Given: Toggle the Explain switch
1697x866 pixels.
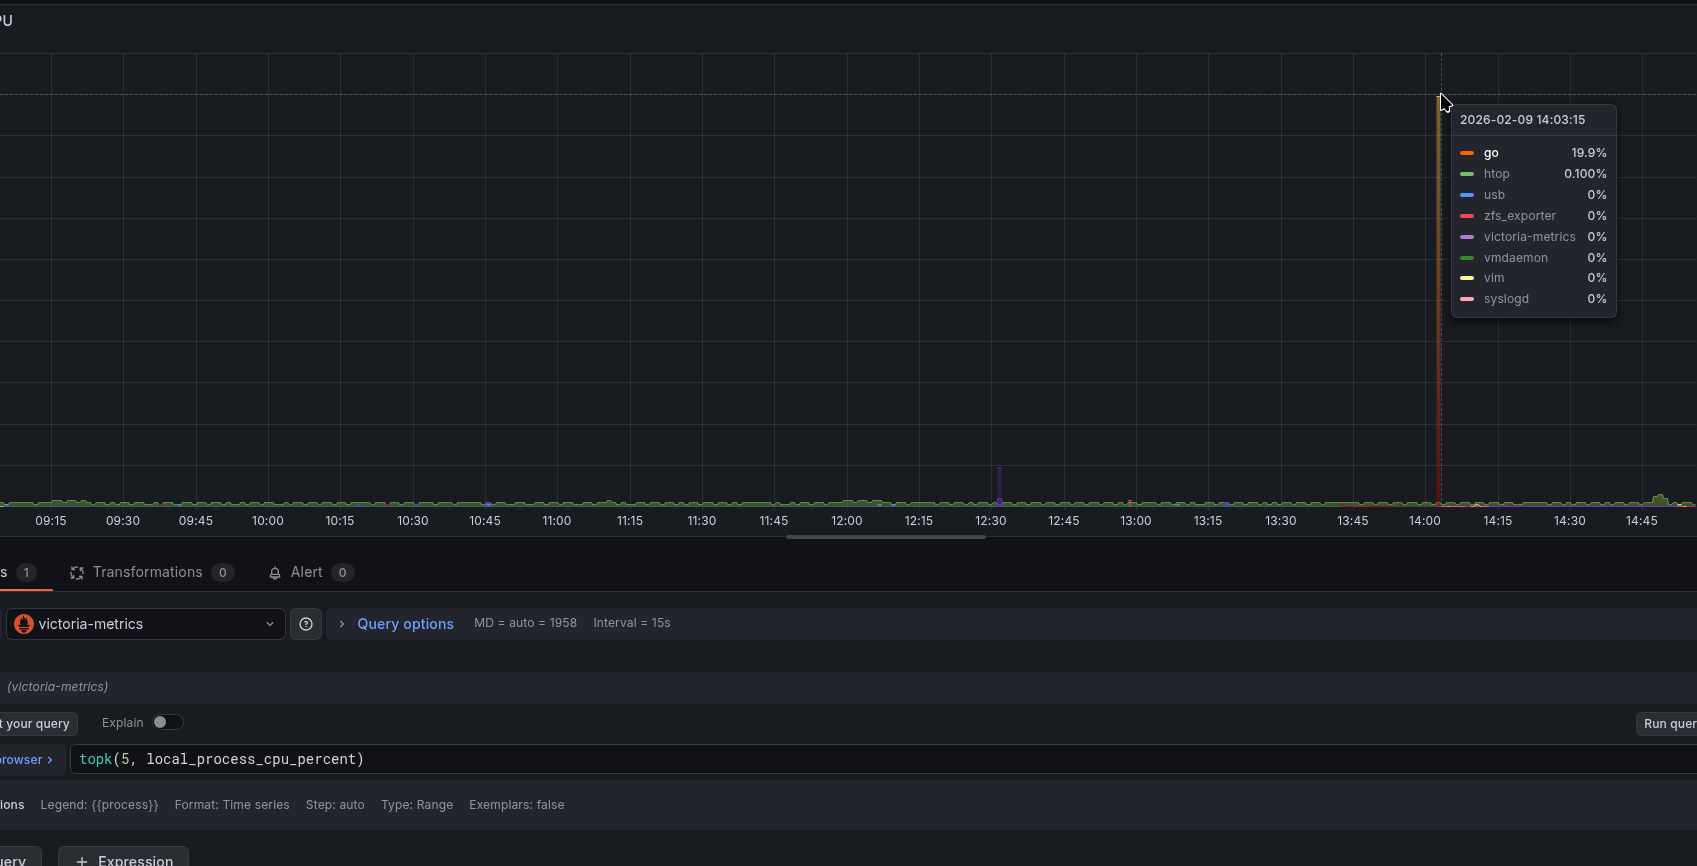Looking at the screenshot, I should click(x=166, y=722).
